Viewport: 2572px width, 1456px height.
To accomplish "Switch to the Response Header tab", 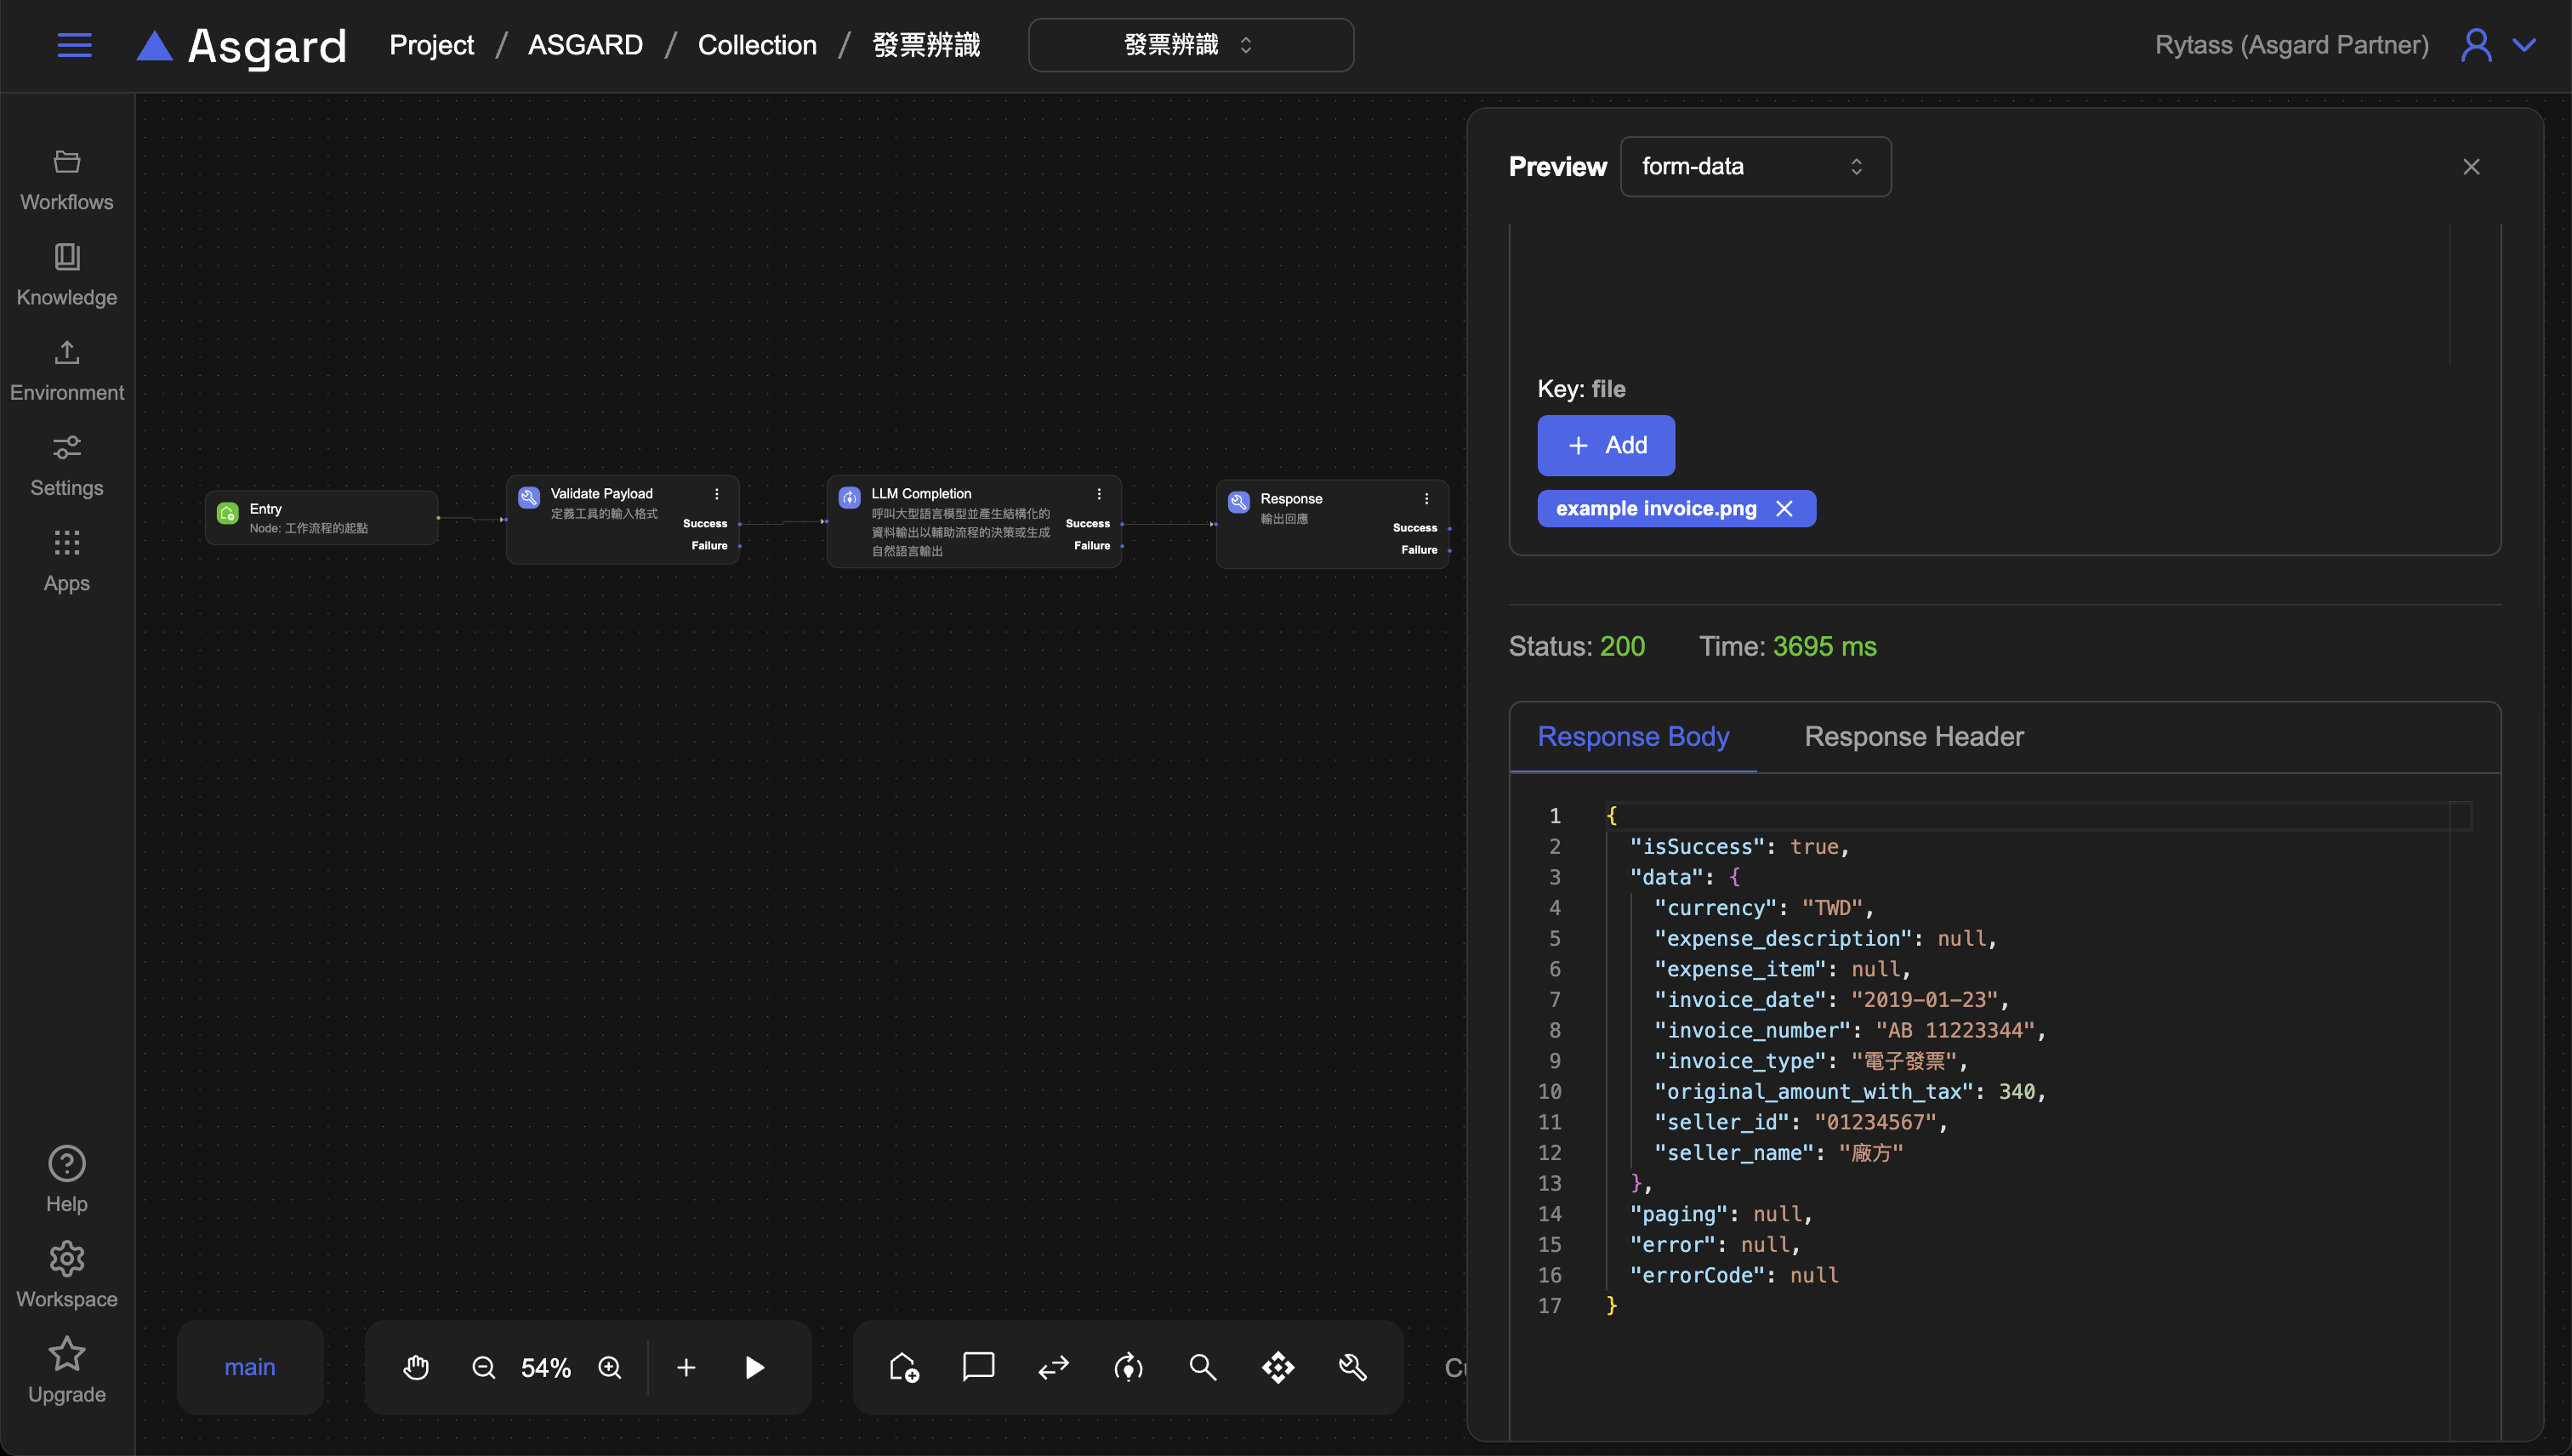I will [1913, 736].
